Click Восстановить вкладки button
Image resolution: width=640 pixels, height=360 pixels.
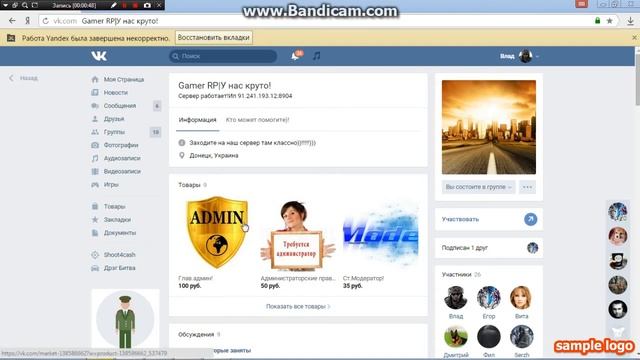(213, 38)
